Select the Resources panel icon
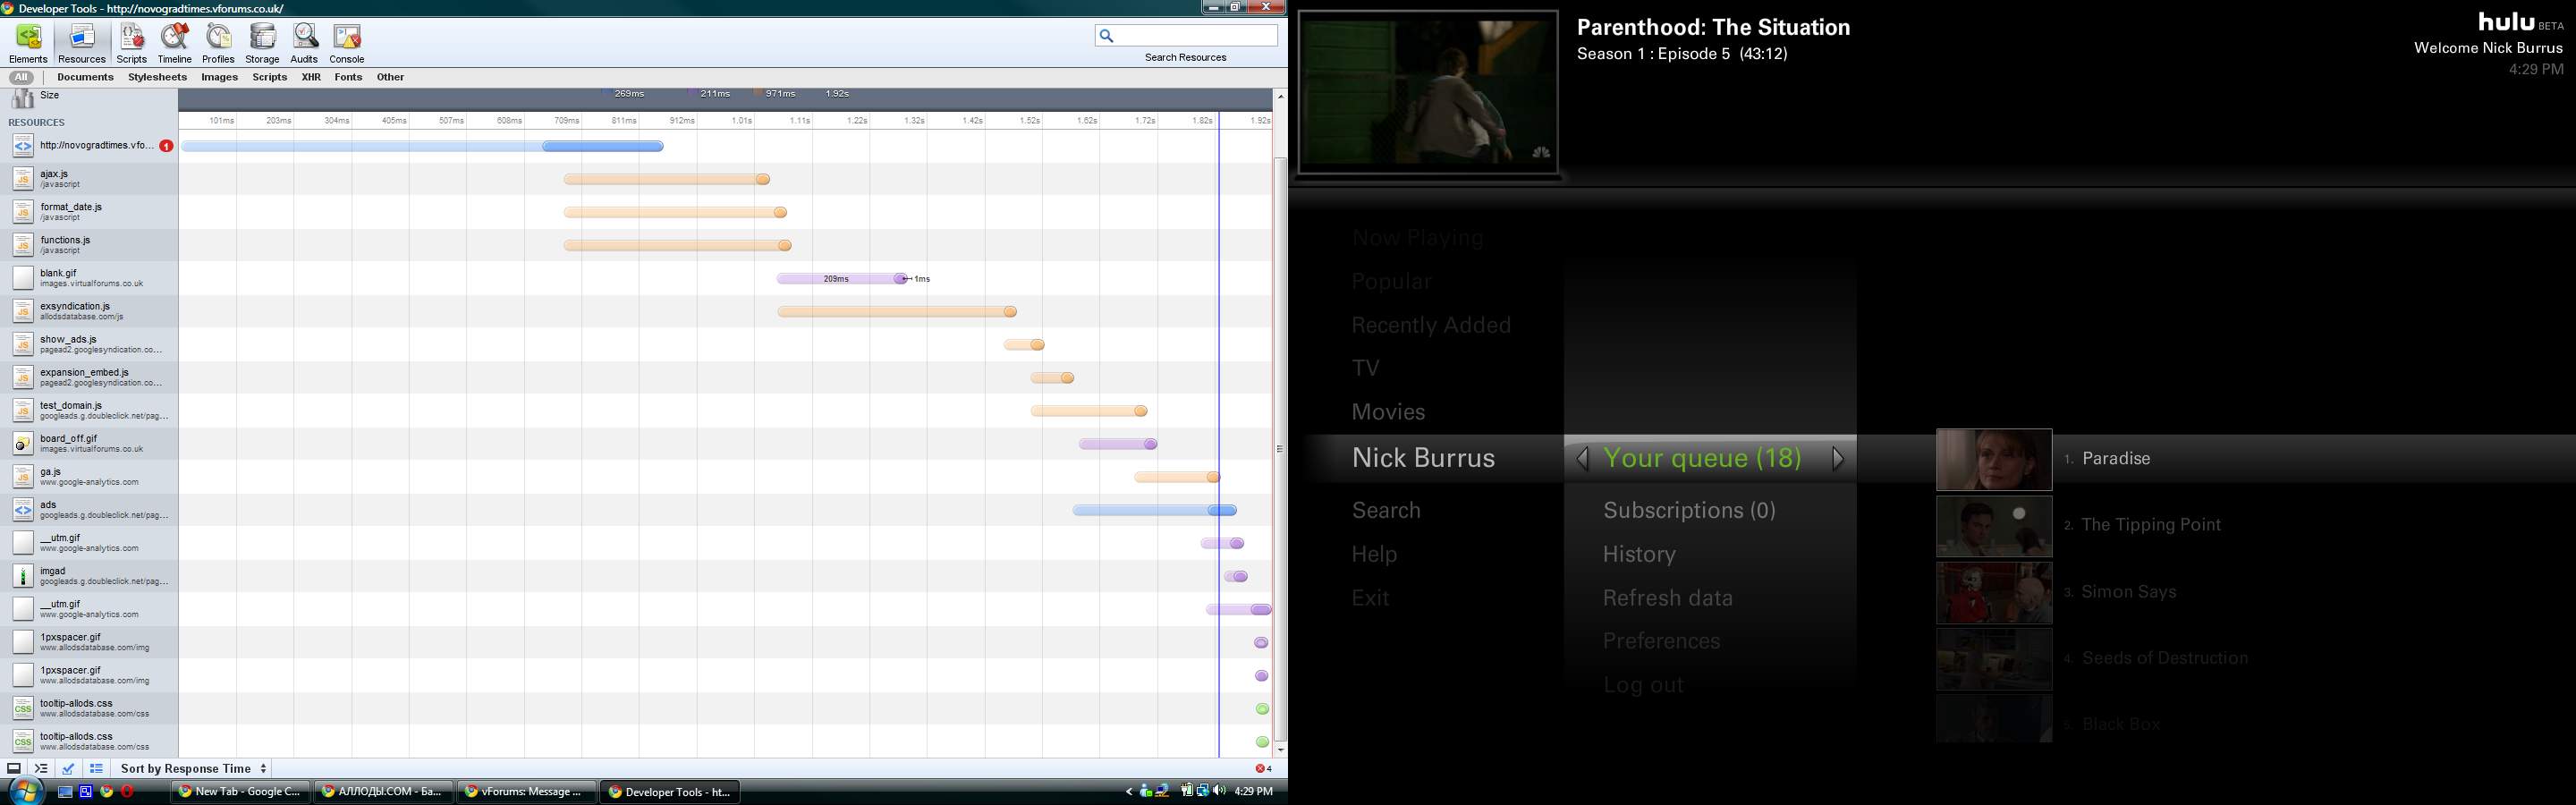This screenshot has height=805, width=2576. 82,44
